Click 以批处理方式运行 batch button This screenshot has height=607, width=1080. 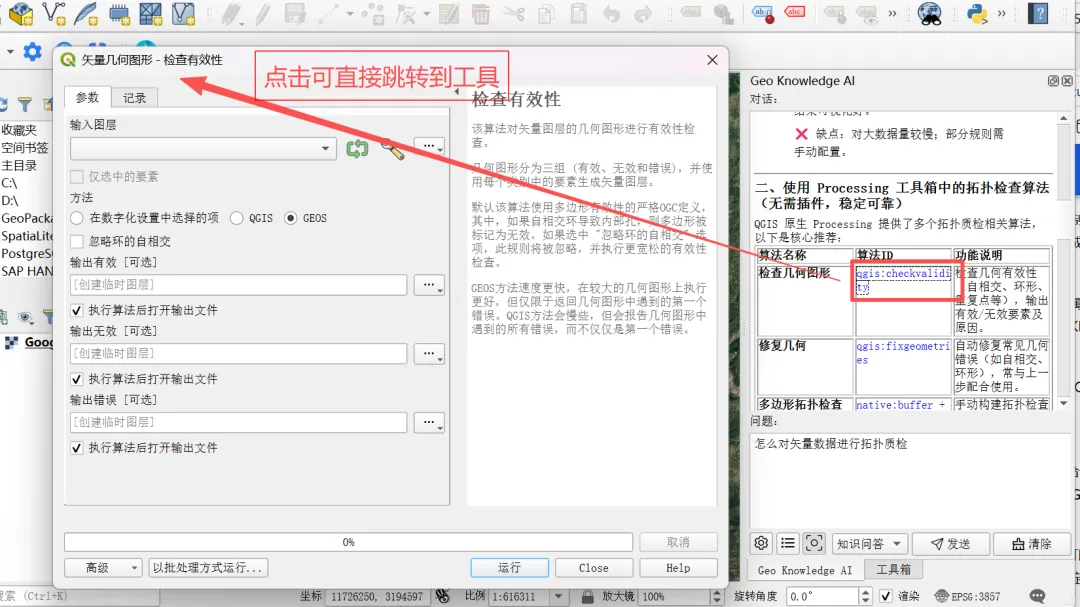tap(207, 568)
